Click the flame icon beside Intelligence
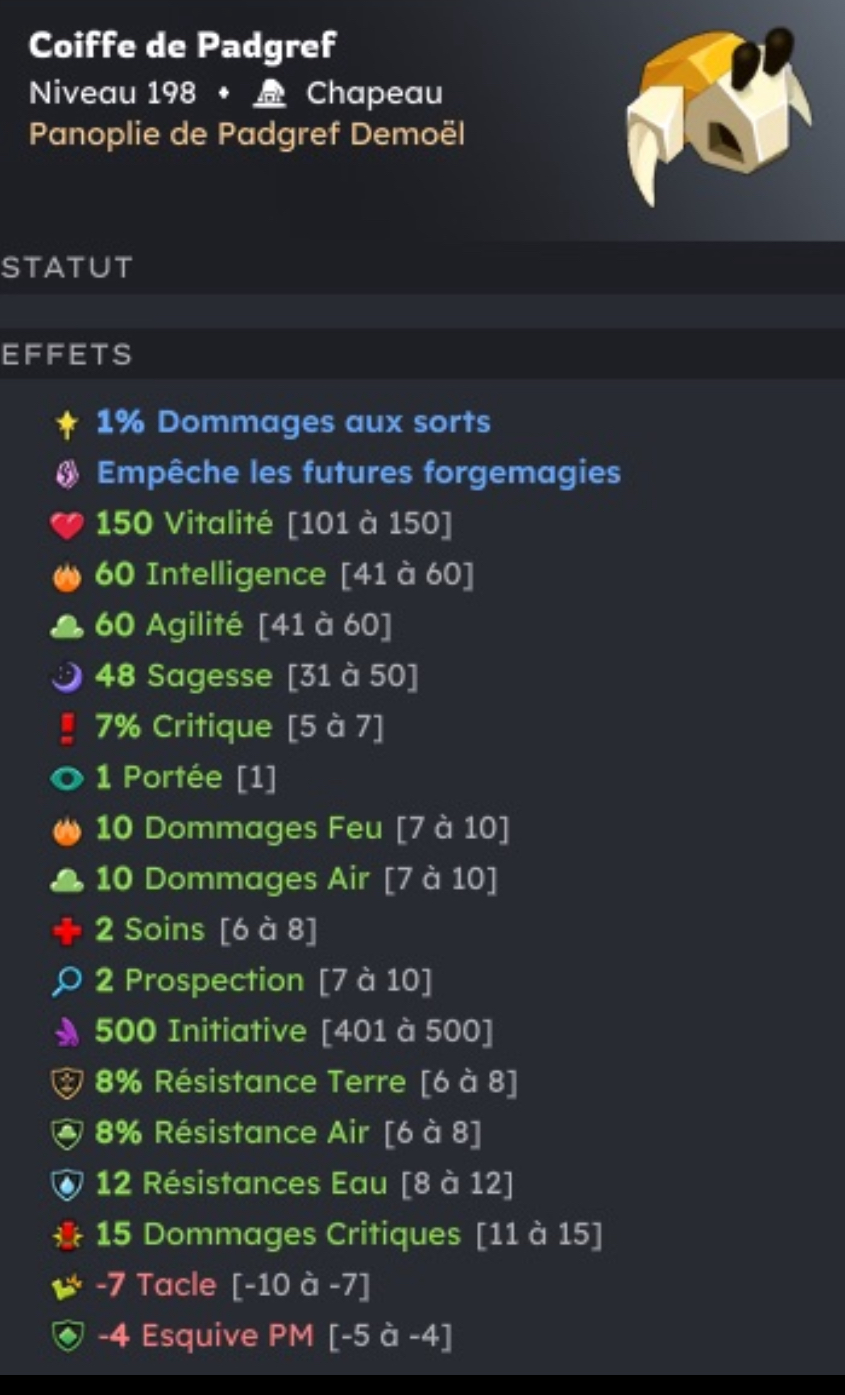 click(x=67, y=576)
